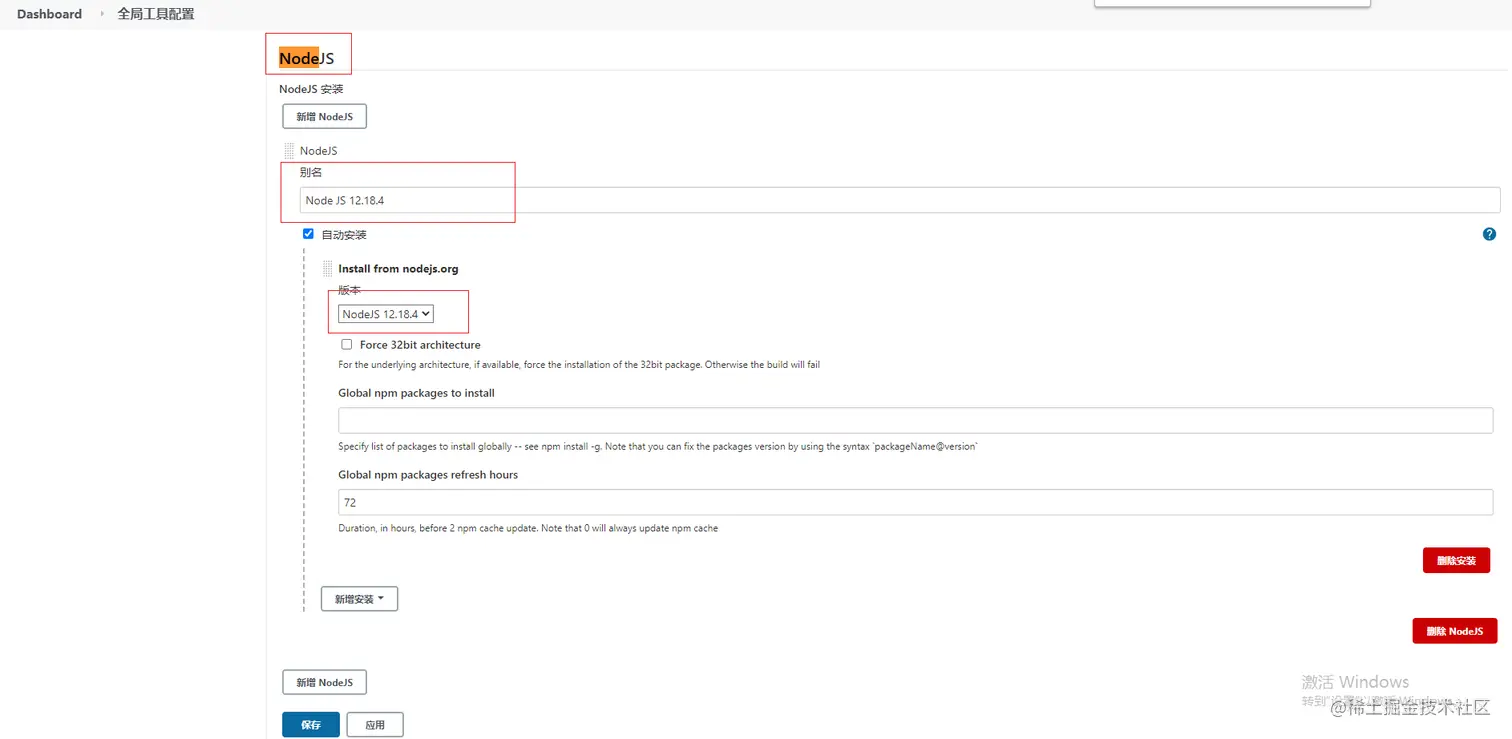Expand the 新增安装 dropdown button

[359, 599]
